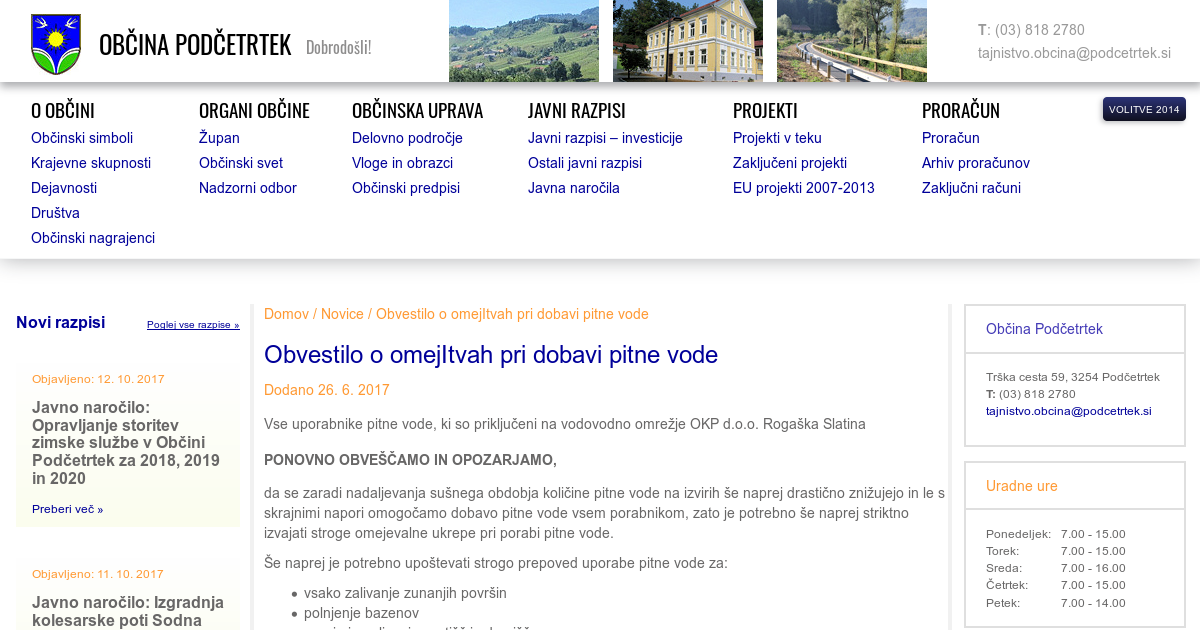Open the yellow building header photo
Screen dimensions: 1200x630
click(x=687, y=41)
